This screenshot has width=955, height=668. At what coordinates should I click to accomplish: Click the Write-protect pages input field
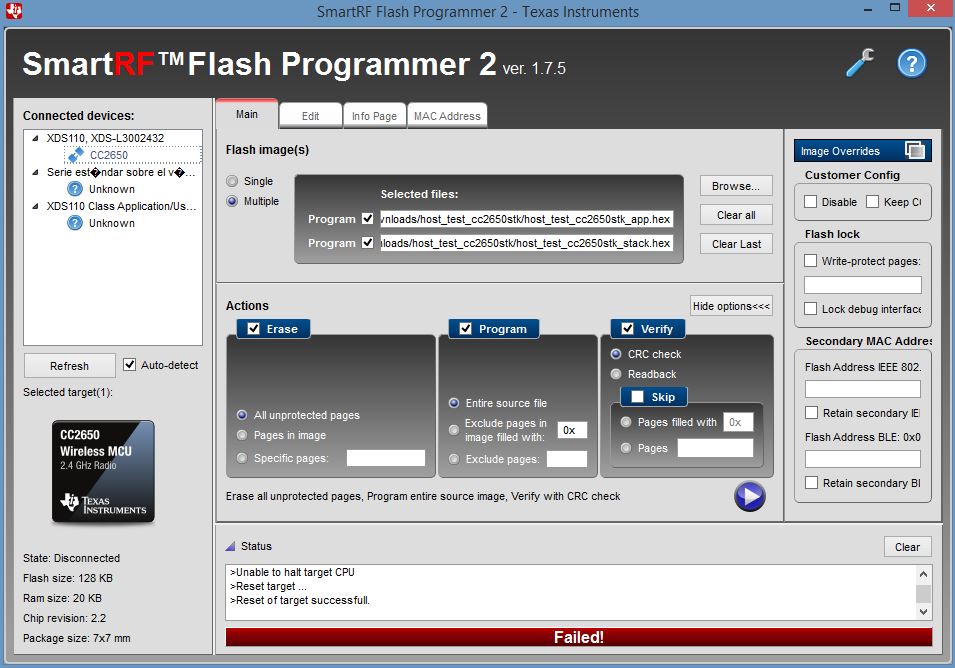(x=862, y=285)
